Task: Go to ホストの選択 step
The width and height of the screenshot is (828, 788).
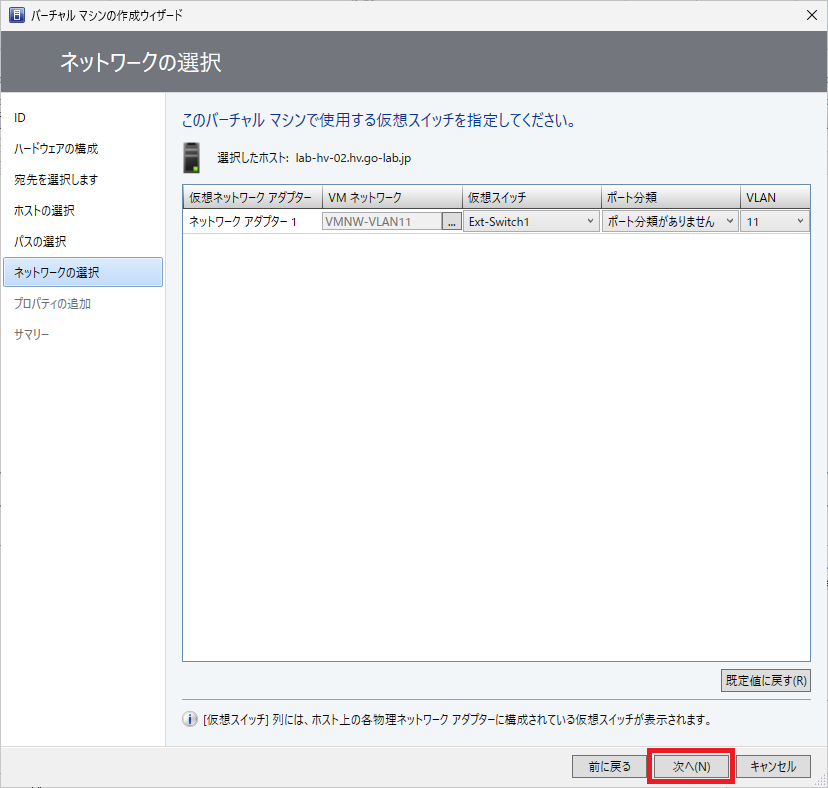Action: [x=44, y=211]
